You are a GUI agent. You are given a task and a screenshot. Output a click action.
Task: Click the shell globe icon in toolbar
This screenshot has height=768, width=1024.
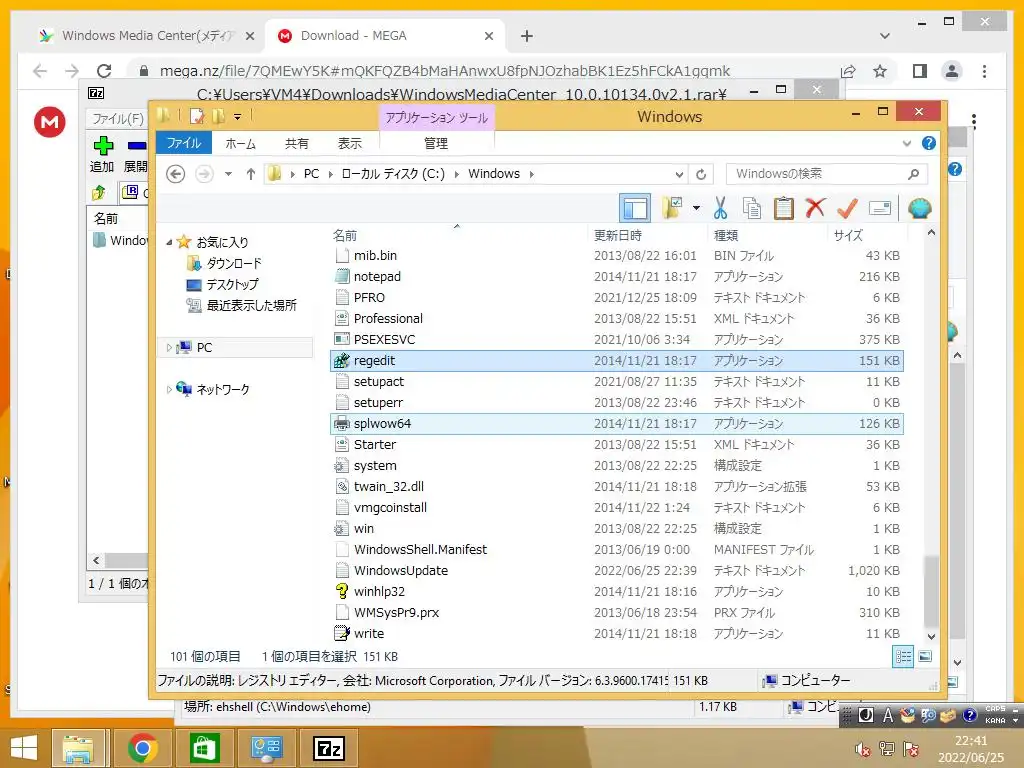coord(920,208)
